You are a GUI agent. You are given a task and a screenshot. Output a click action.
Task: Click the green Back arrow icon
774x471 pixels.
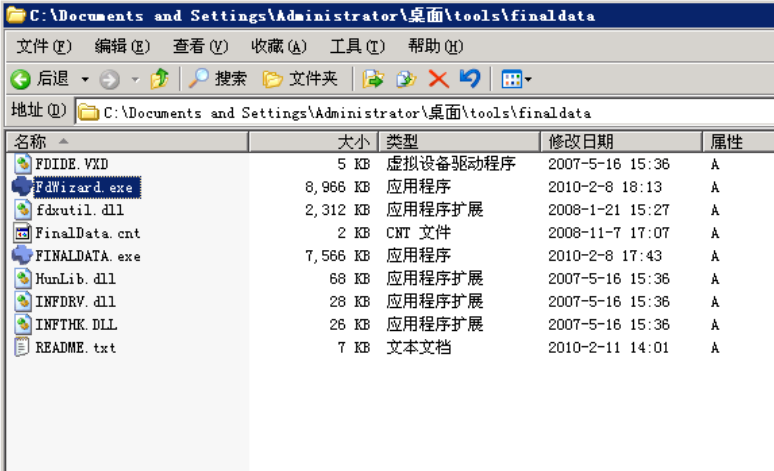click(x=20, y=79)
